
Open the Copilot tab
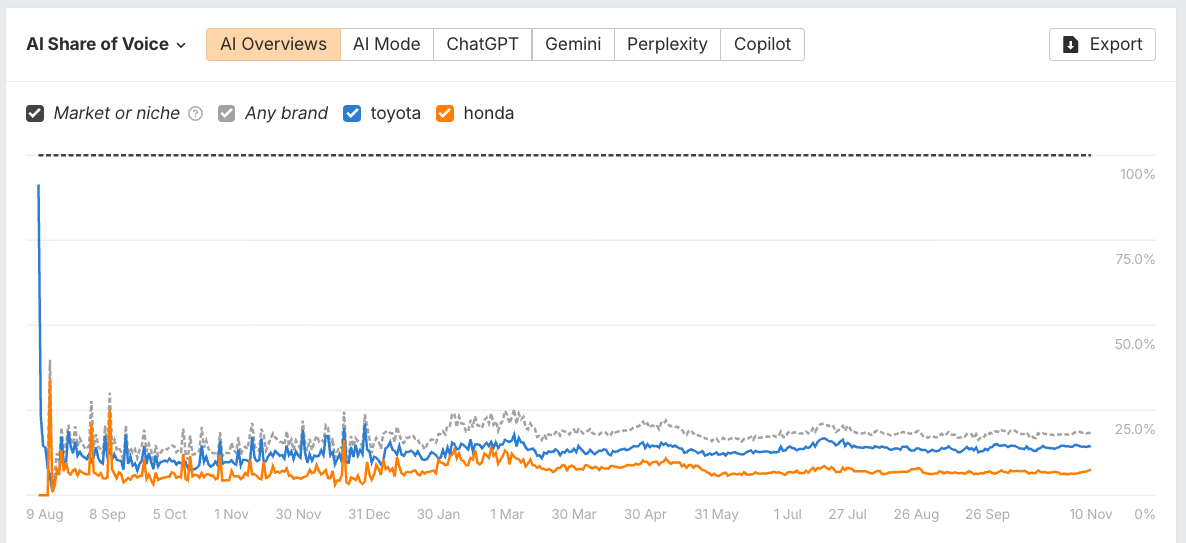762,44
